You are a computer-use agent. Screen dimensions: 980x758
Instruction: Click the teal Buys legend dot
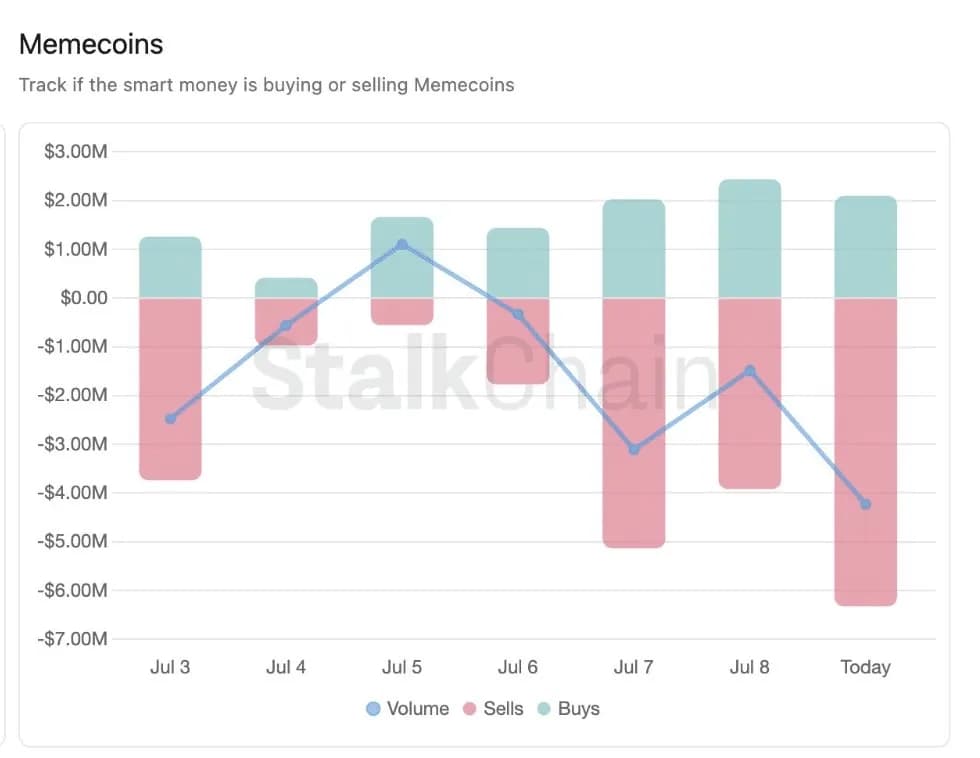544,709
